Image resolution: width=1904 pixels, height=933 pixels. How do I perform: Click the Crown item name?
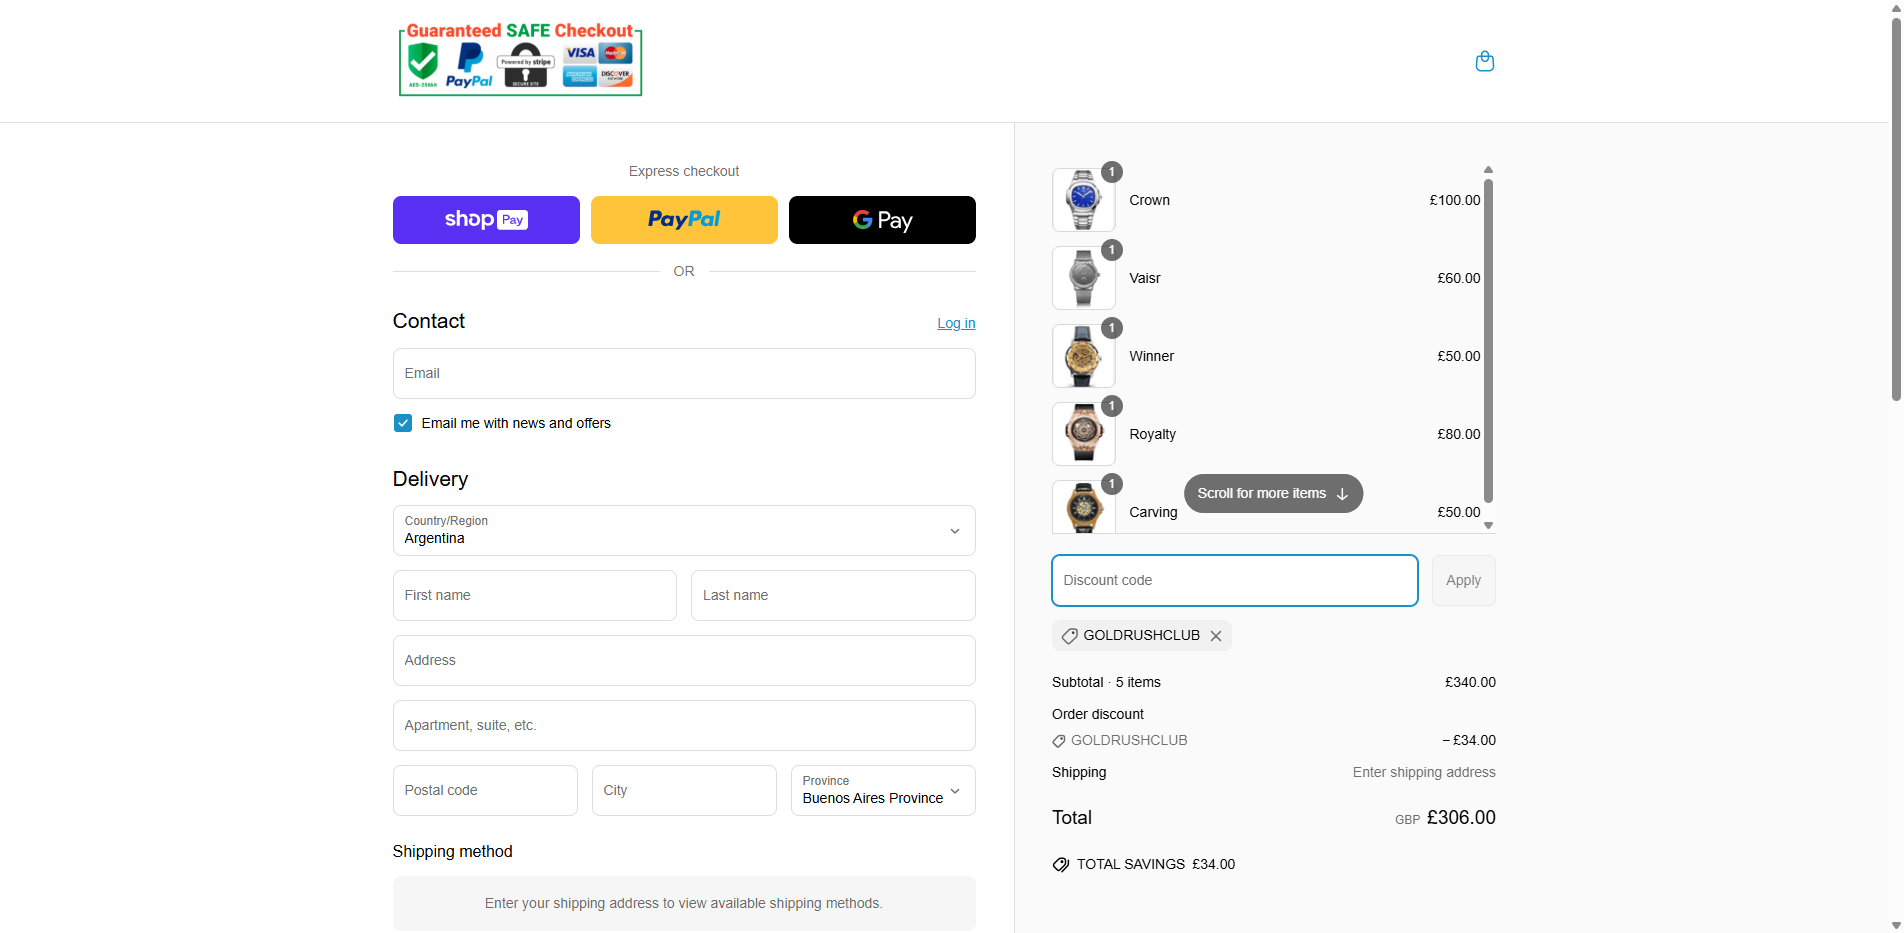click(x=1149, y=200)
